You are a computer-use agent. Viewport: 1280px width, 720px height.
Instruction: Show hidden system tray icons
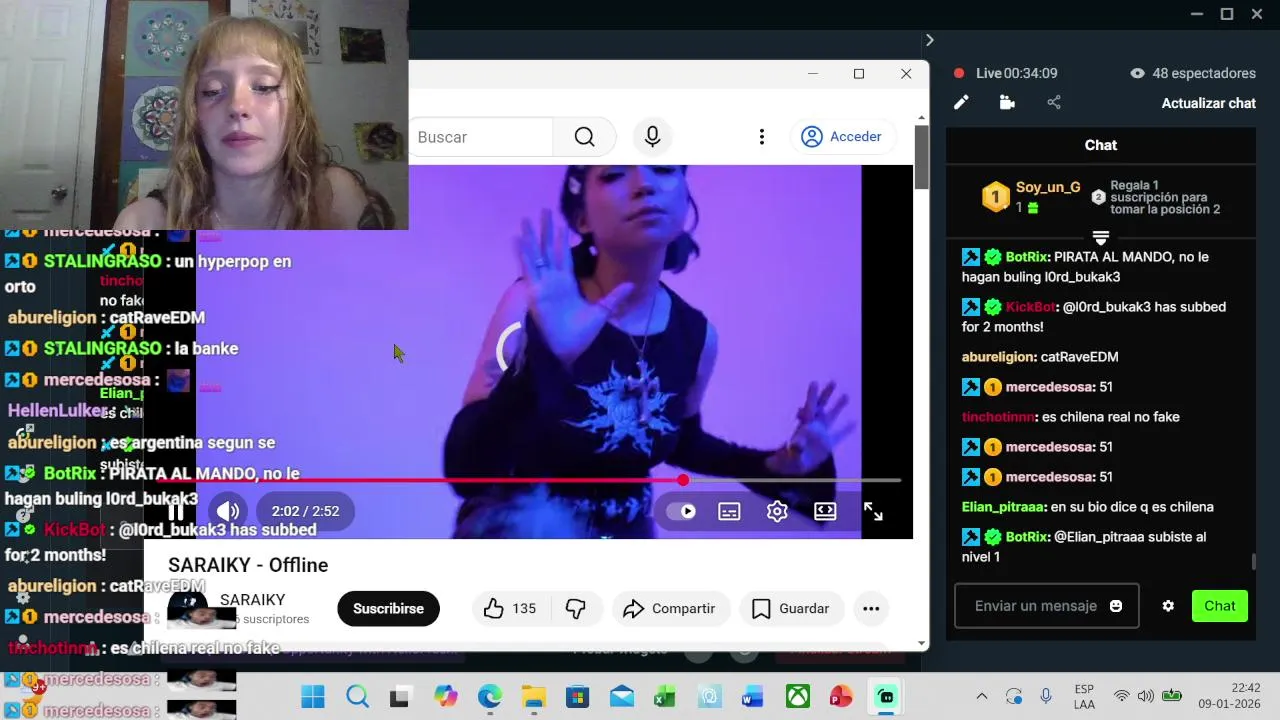click(x=982, y=696)
